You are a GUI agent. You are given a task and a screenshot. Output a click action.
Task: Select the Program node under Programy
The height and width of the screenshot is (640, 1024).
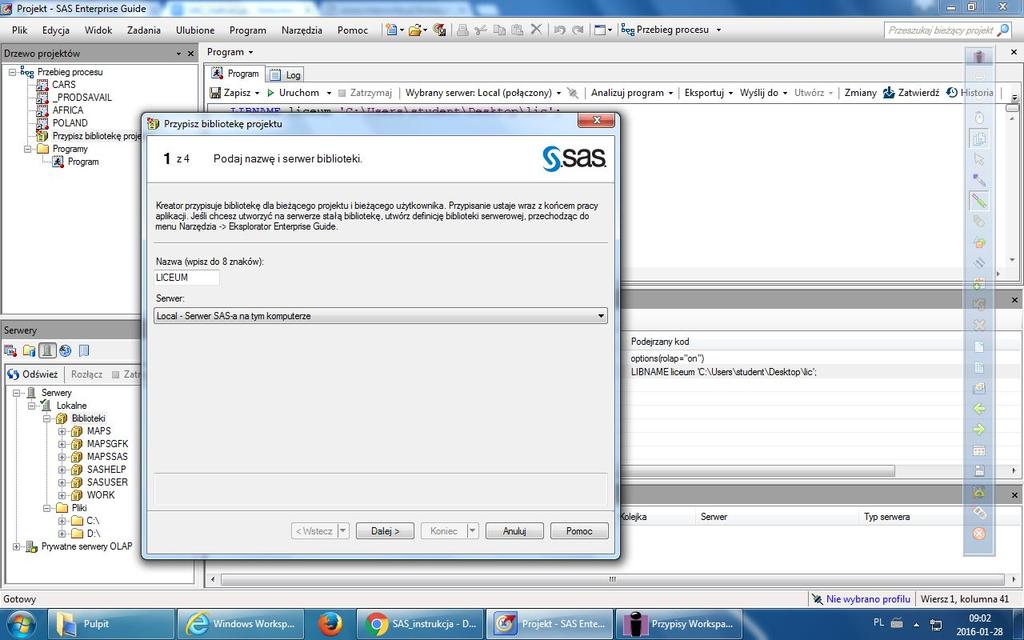click(x=83, y=161)
